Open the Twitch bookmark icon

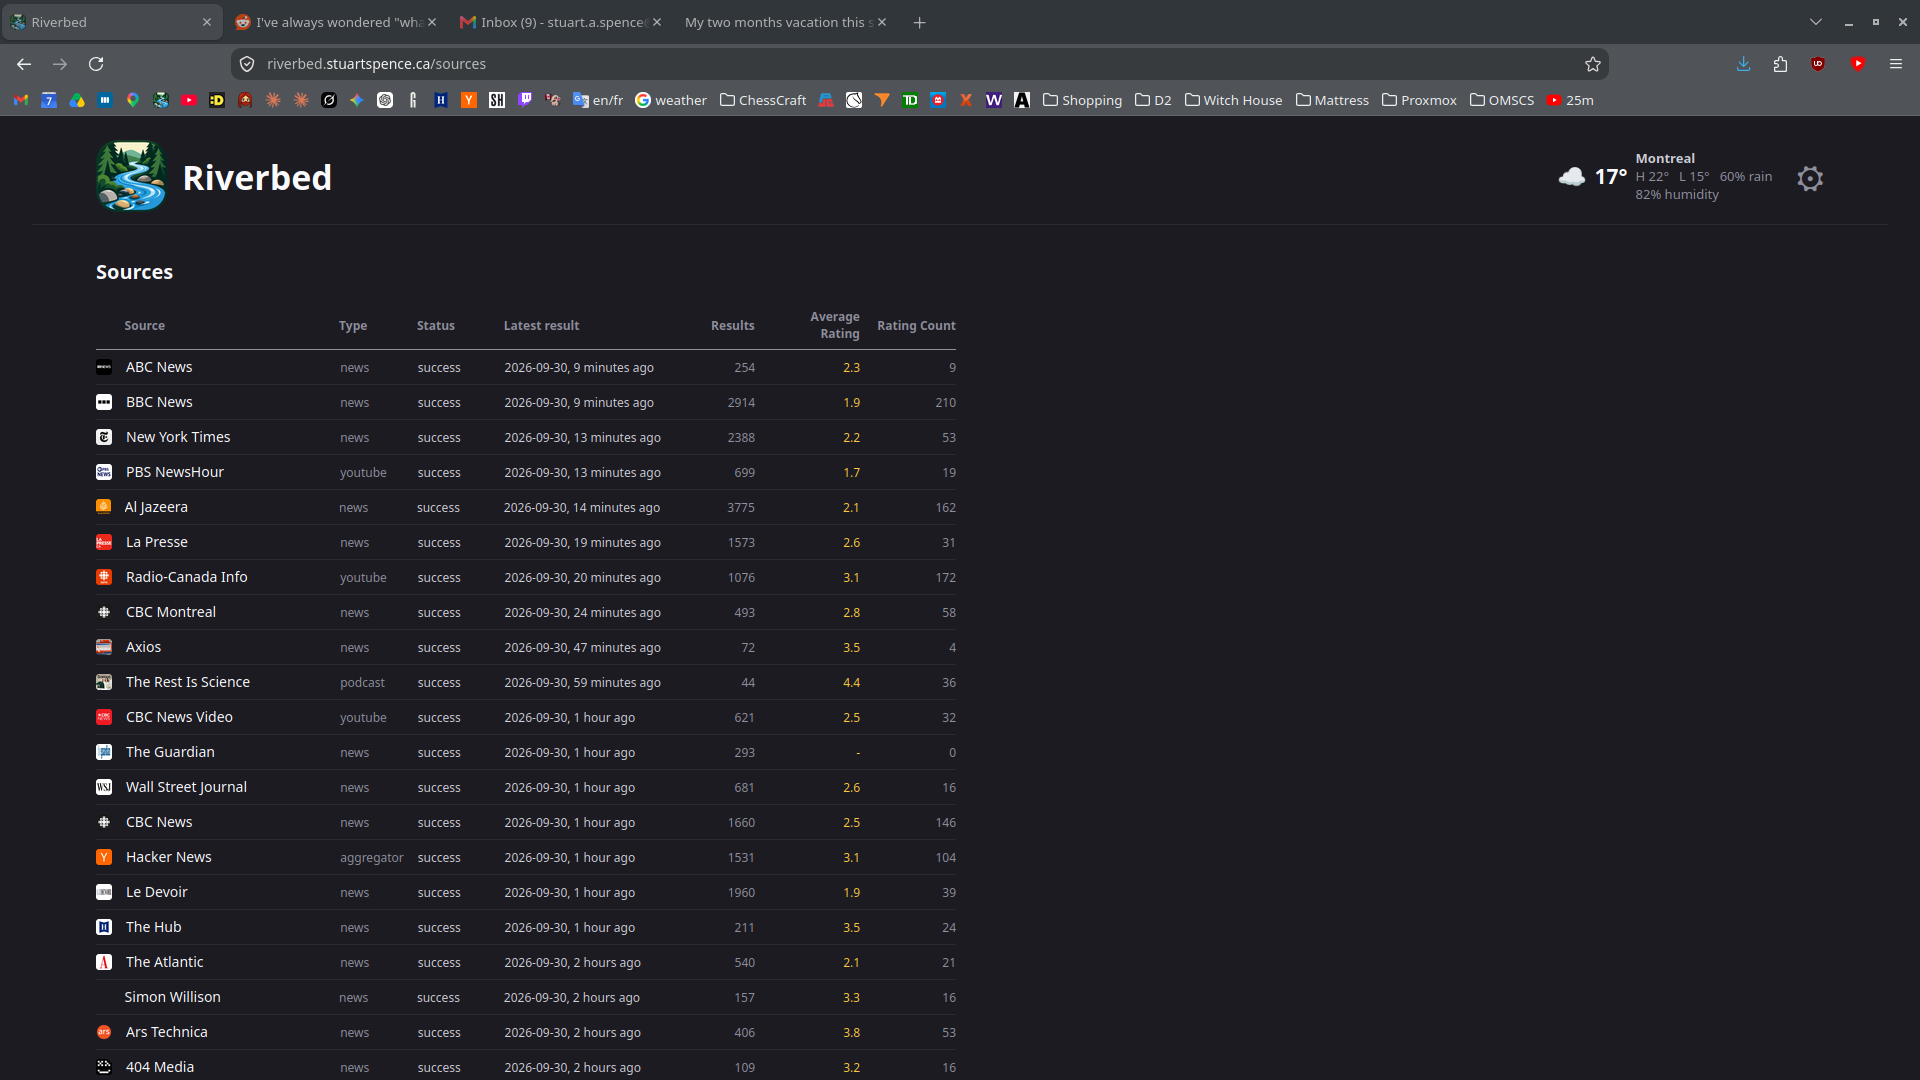[525, 100]
